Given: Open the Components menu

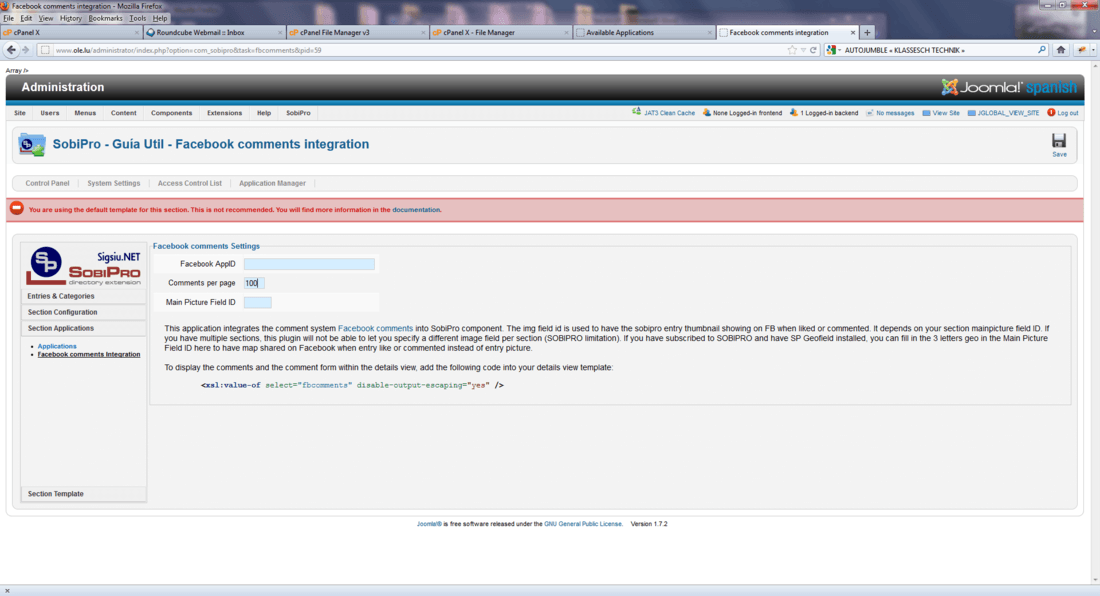Looking at the screenshot, I should click(x=171, y=113).
